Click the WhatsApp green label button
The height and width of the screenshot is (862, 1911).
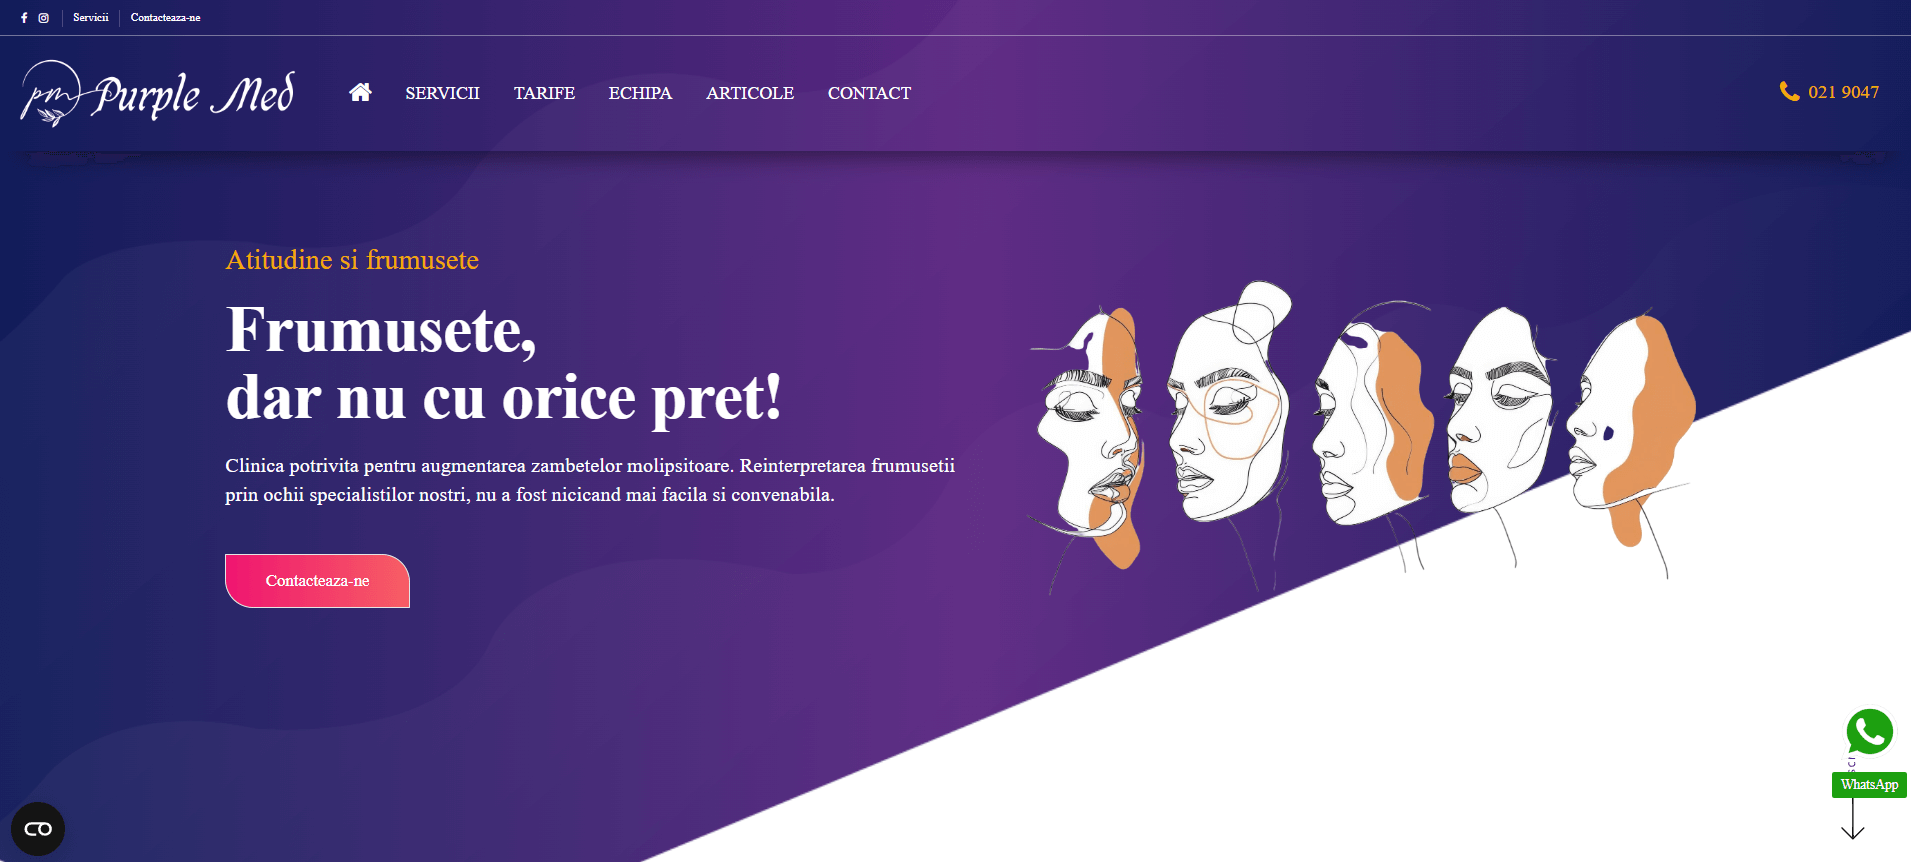pos(1869,785)
